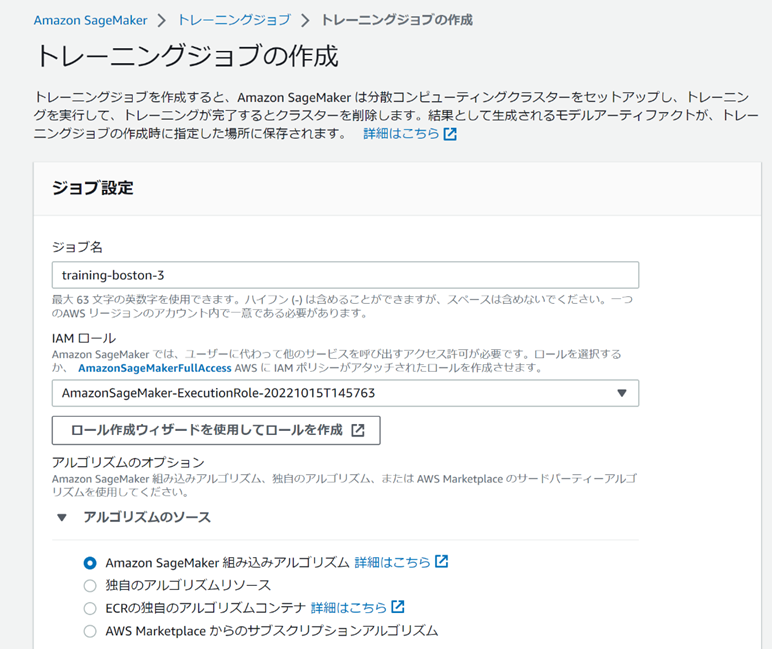Image resolution: width=772 pixels, height=649 pixels.
Task: Open the Amazon SageMaker breadcrumb link
Action: click(90, 20)
